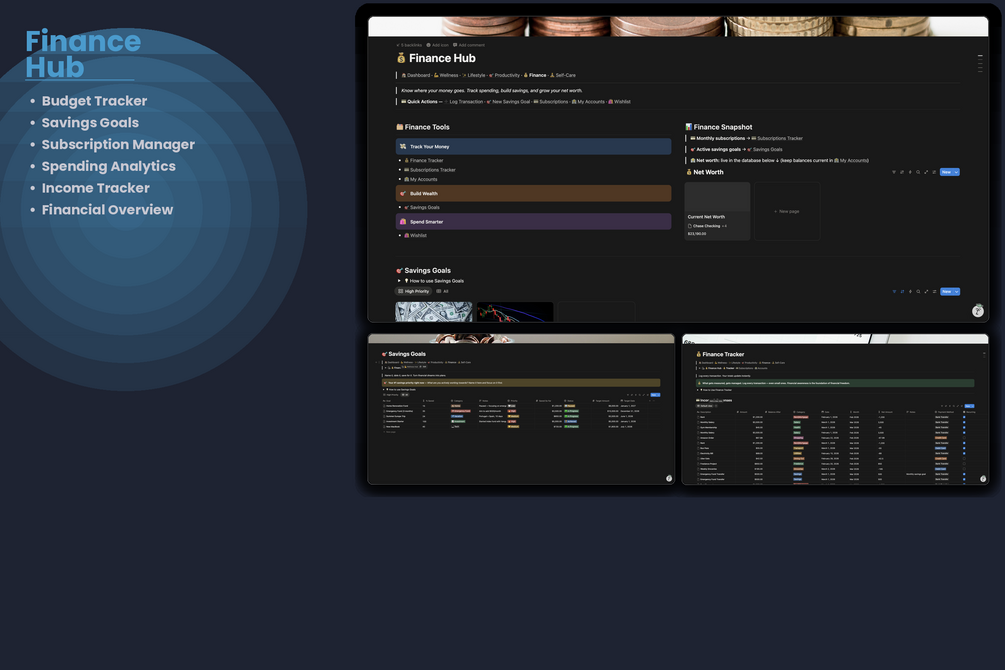Click the Net Worth view settings icon
The height and width of the screenshot is (670, 1005).
point(934,172)
